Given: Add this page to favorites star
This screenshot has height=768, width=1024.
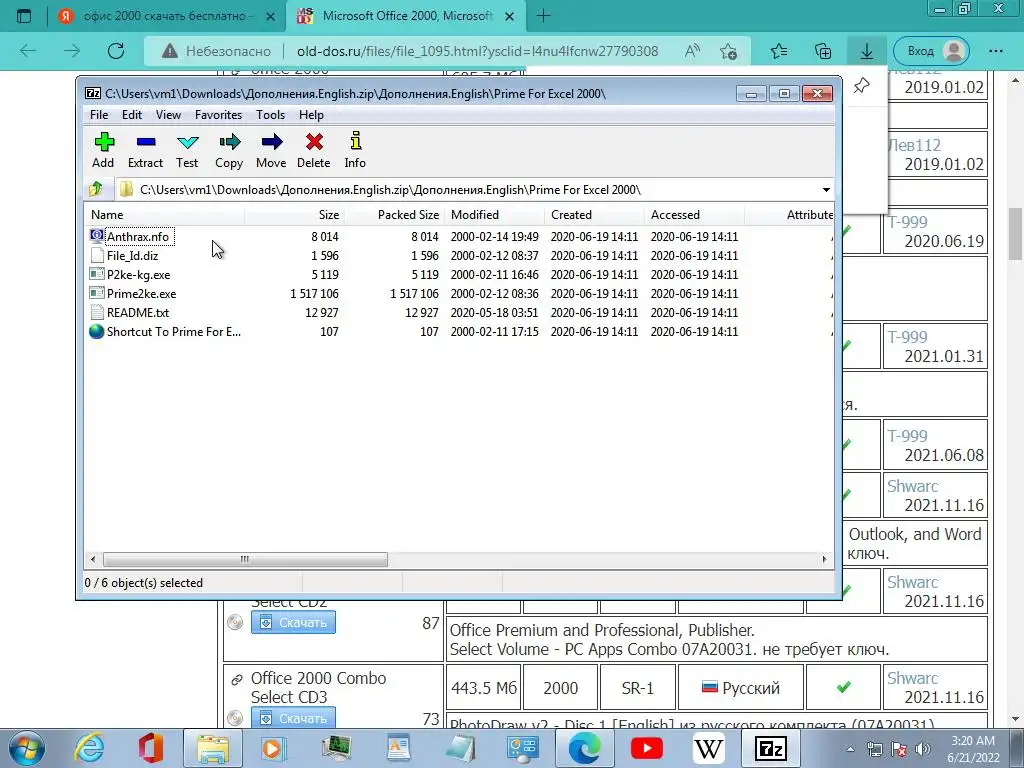Looking at the screenshot, I should click(x=728, y=51).
